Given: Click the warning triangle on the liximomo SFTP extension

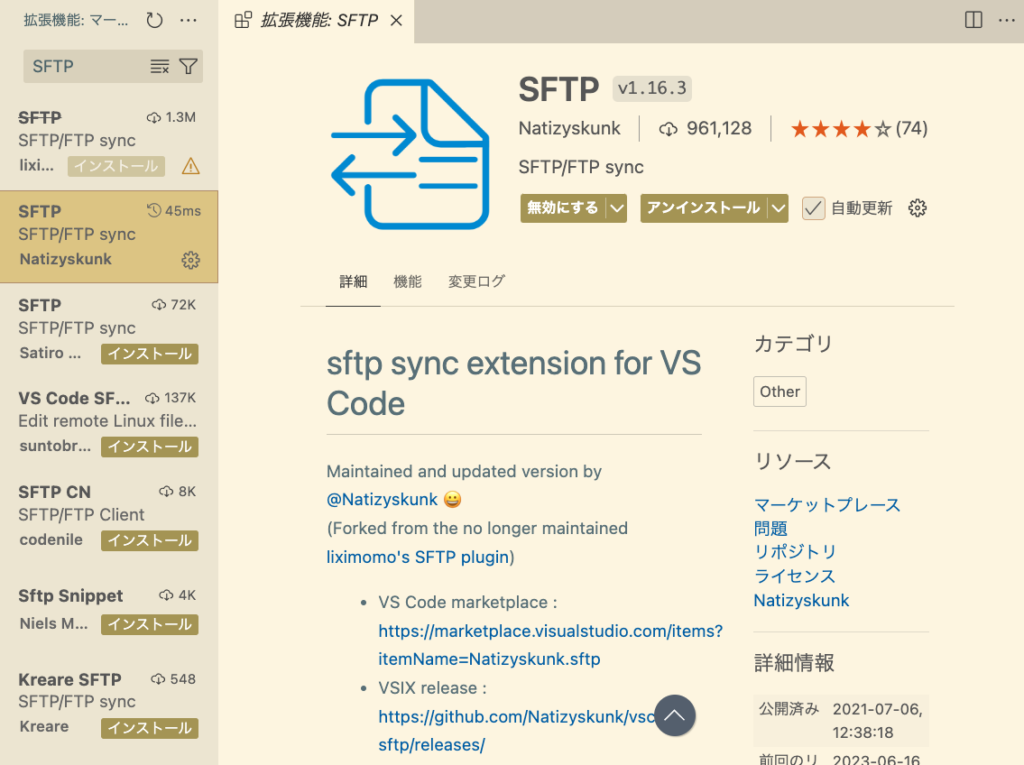Looking at the screenshot, I should pyautogui.click(x=190, y=165).
